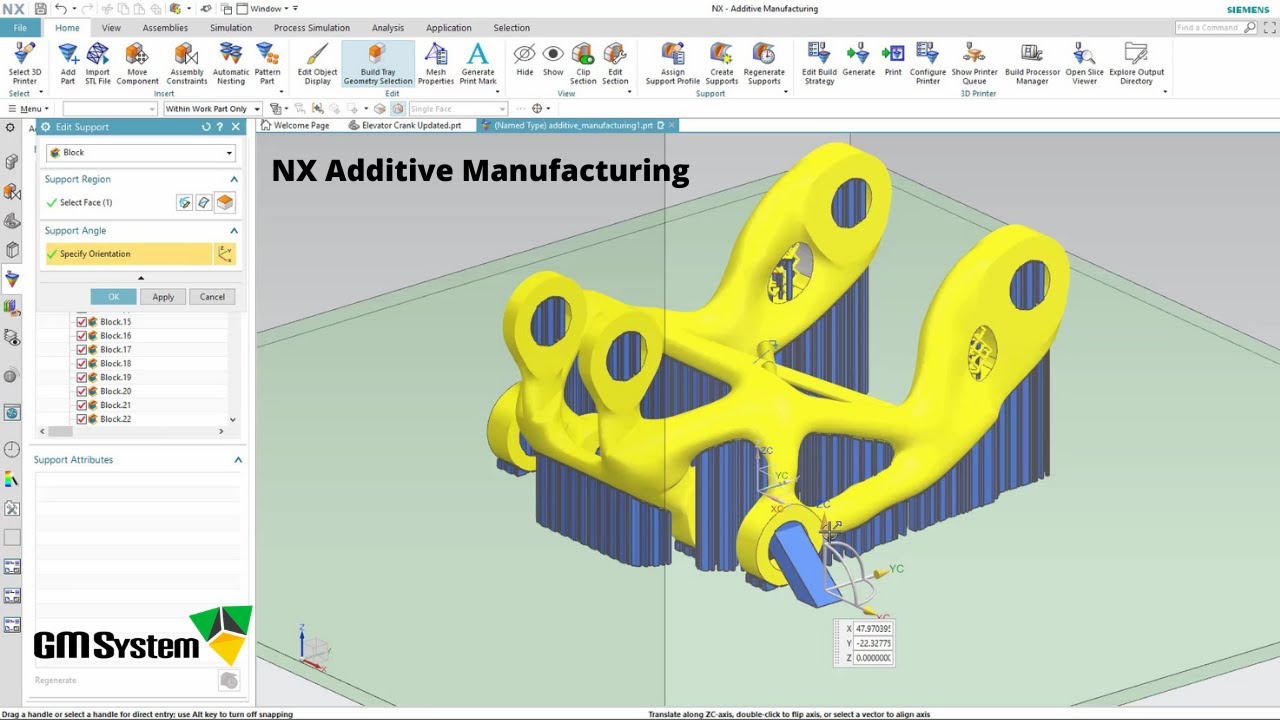Click the Undo arrow icon
This screenshot has height=720, width=1280.
pyautogui.click(x=60, y=8)
